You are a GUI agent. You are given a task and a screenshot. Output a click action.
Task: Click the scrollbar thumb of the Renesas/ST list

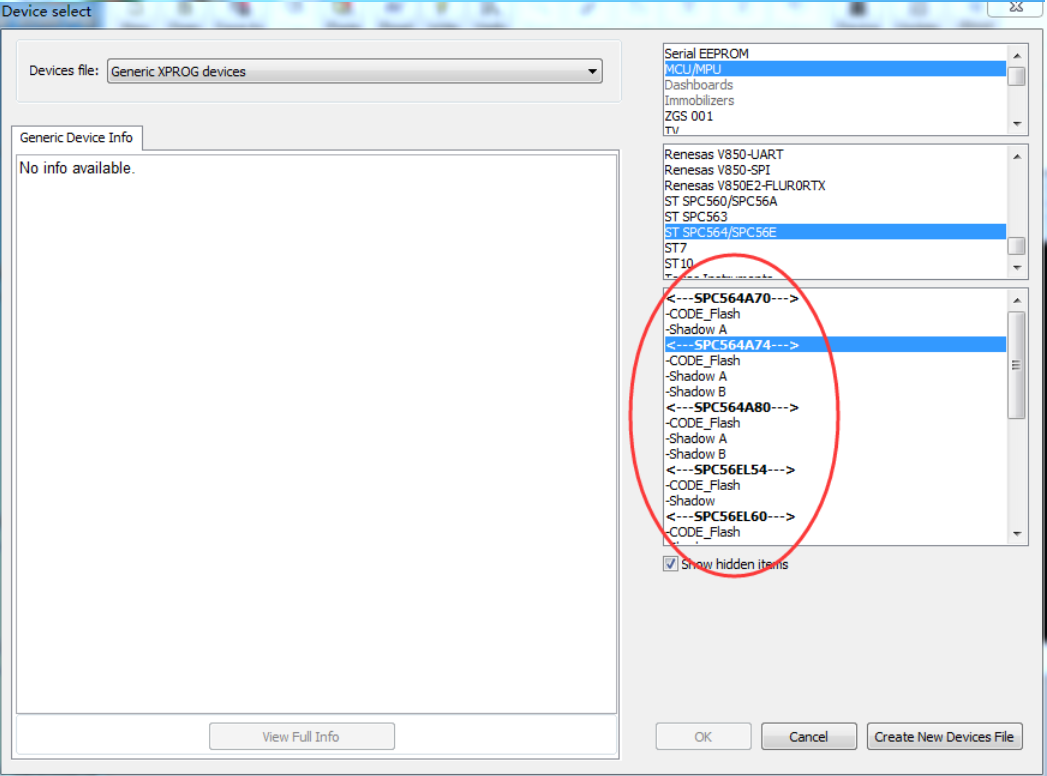[x=1016, y=246]
